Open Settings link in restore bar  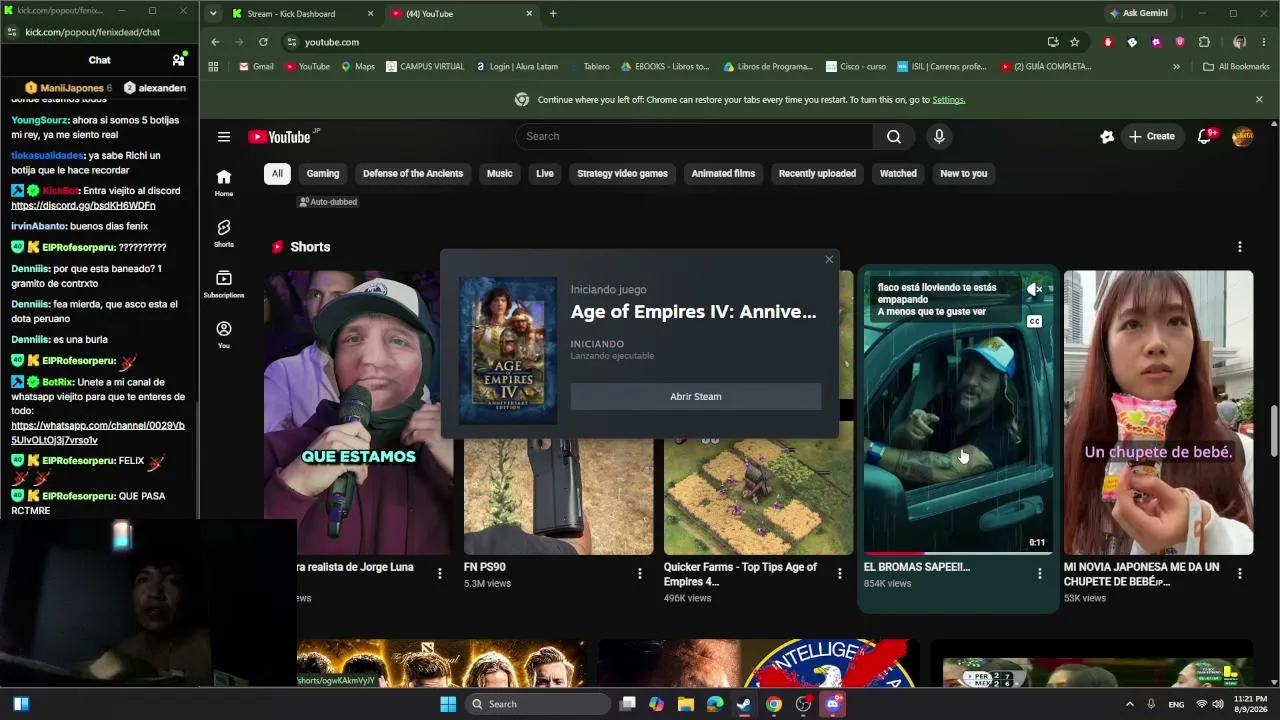point(948,100)
